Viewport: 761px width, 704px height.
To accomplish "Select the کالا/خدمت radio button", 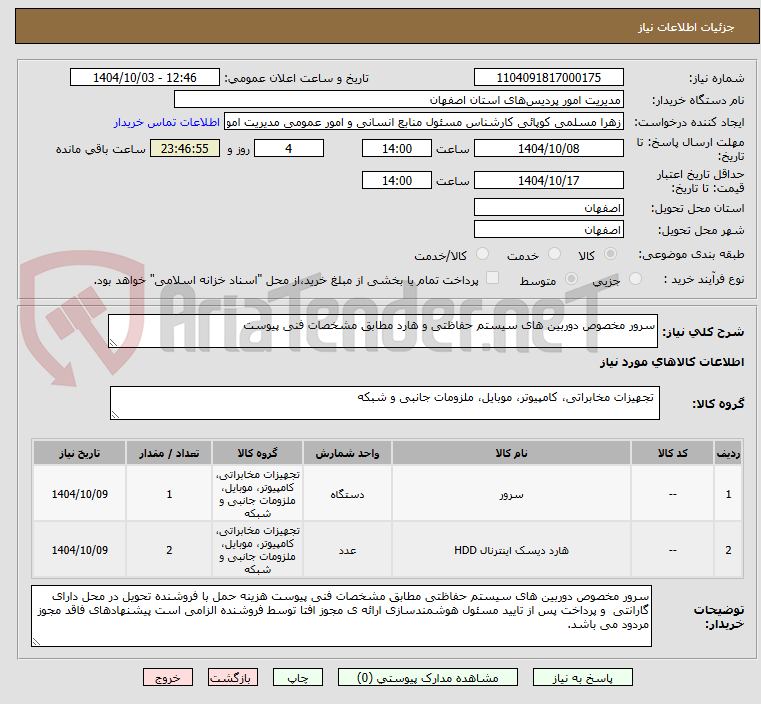I will point(482,254).
